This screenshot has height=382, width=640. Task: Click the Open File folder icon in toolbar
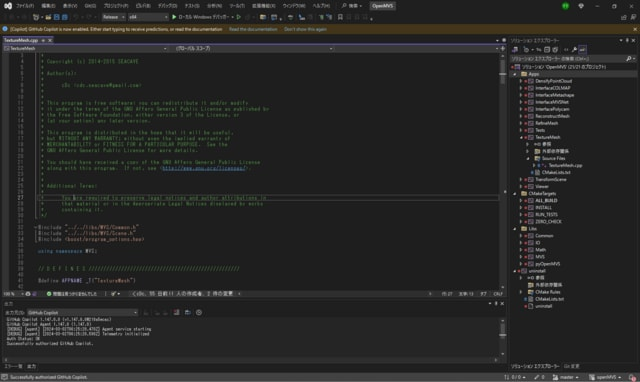(x=48, y=17)
